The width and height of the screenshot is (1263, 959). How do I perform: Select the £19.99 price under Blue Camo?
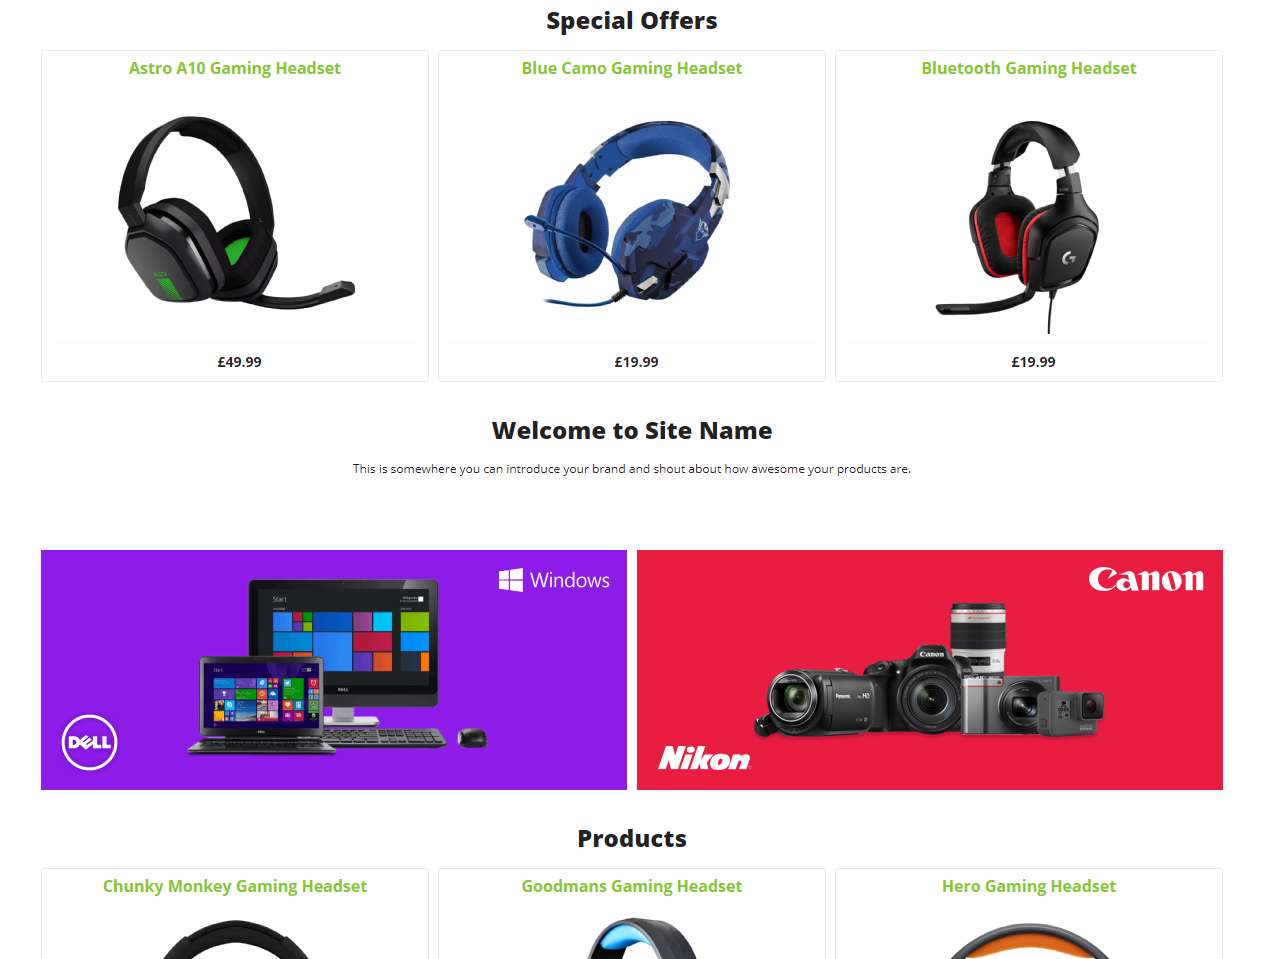pos(636,362)
